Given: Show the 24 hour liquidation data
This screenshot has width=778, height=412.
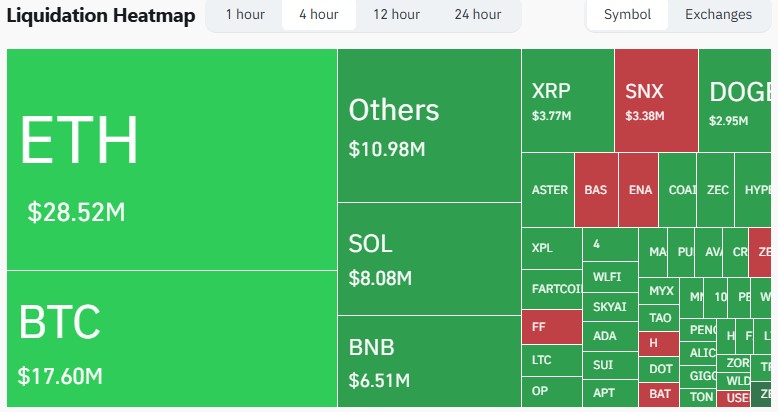Looking at the screenshot, I should (477, 15).
